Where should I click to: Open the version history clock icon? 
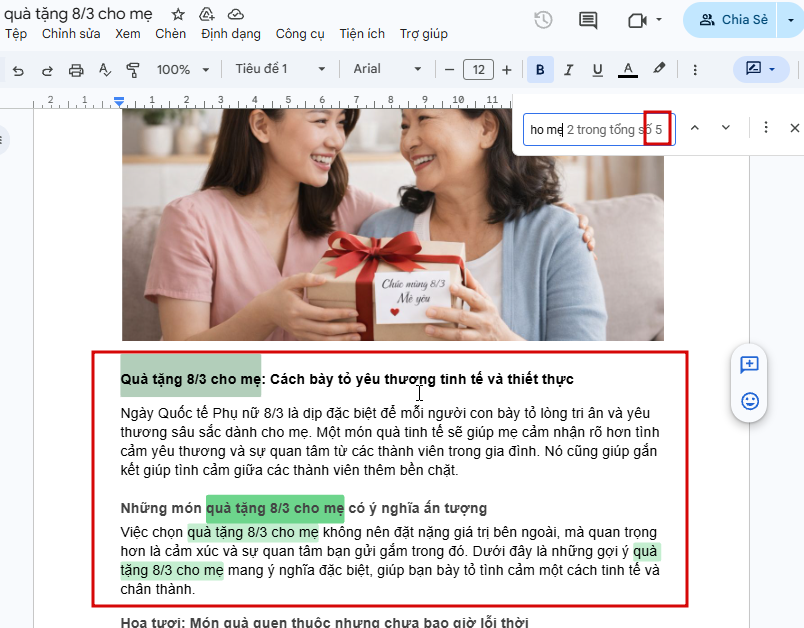pos(543,20)
